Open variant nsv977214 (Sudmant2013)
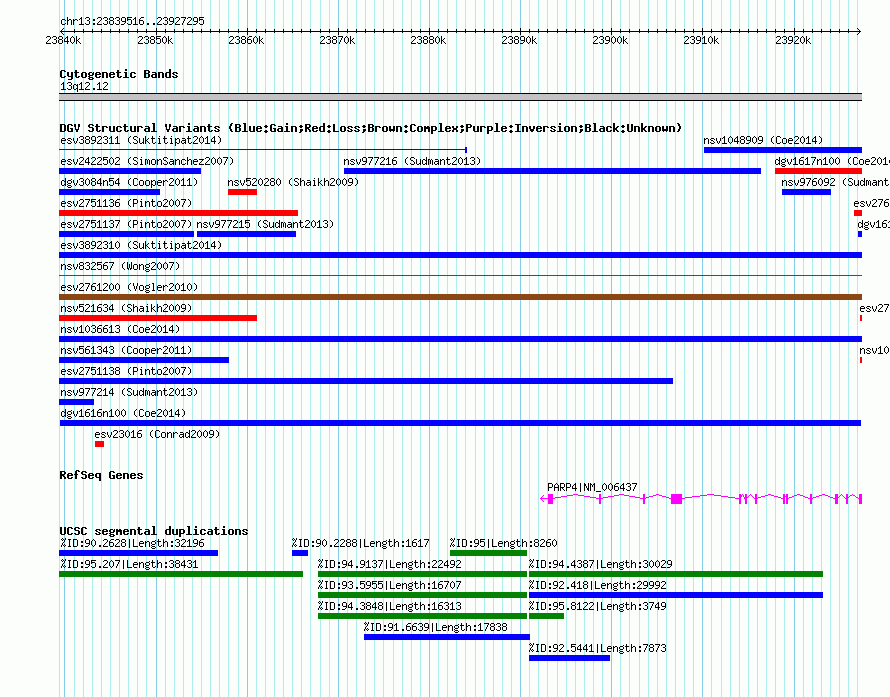 [x=129, y=392]
